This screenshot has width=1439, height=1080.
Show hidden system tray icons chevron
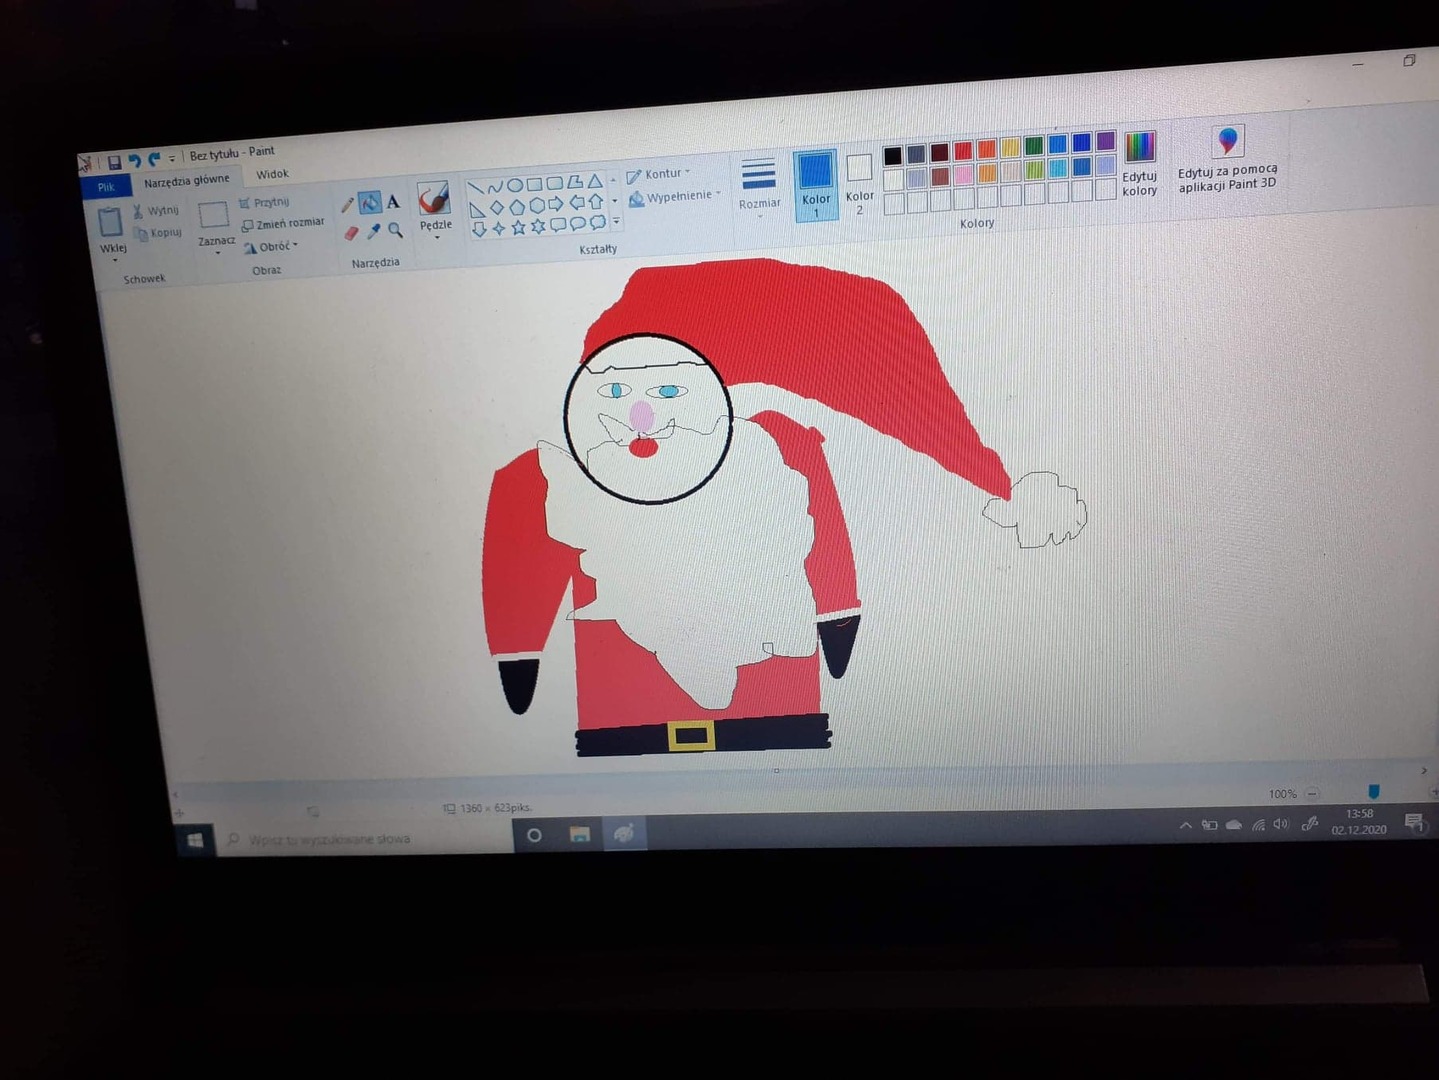[1185, 826]
